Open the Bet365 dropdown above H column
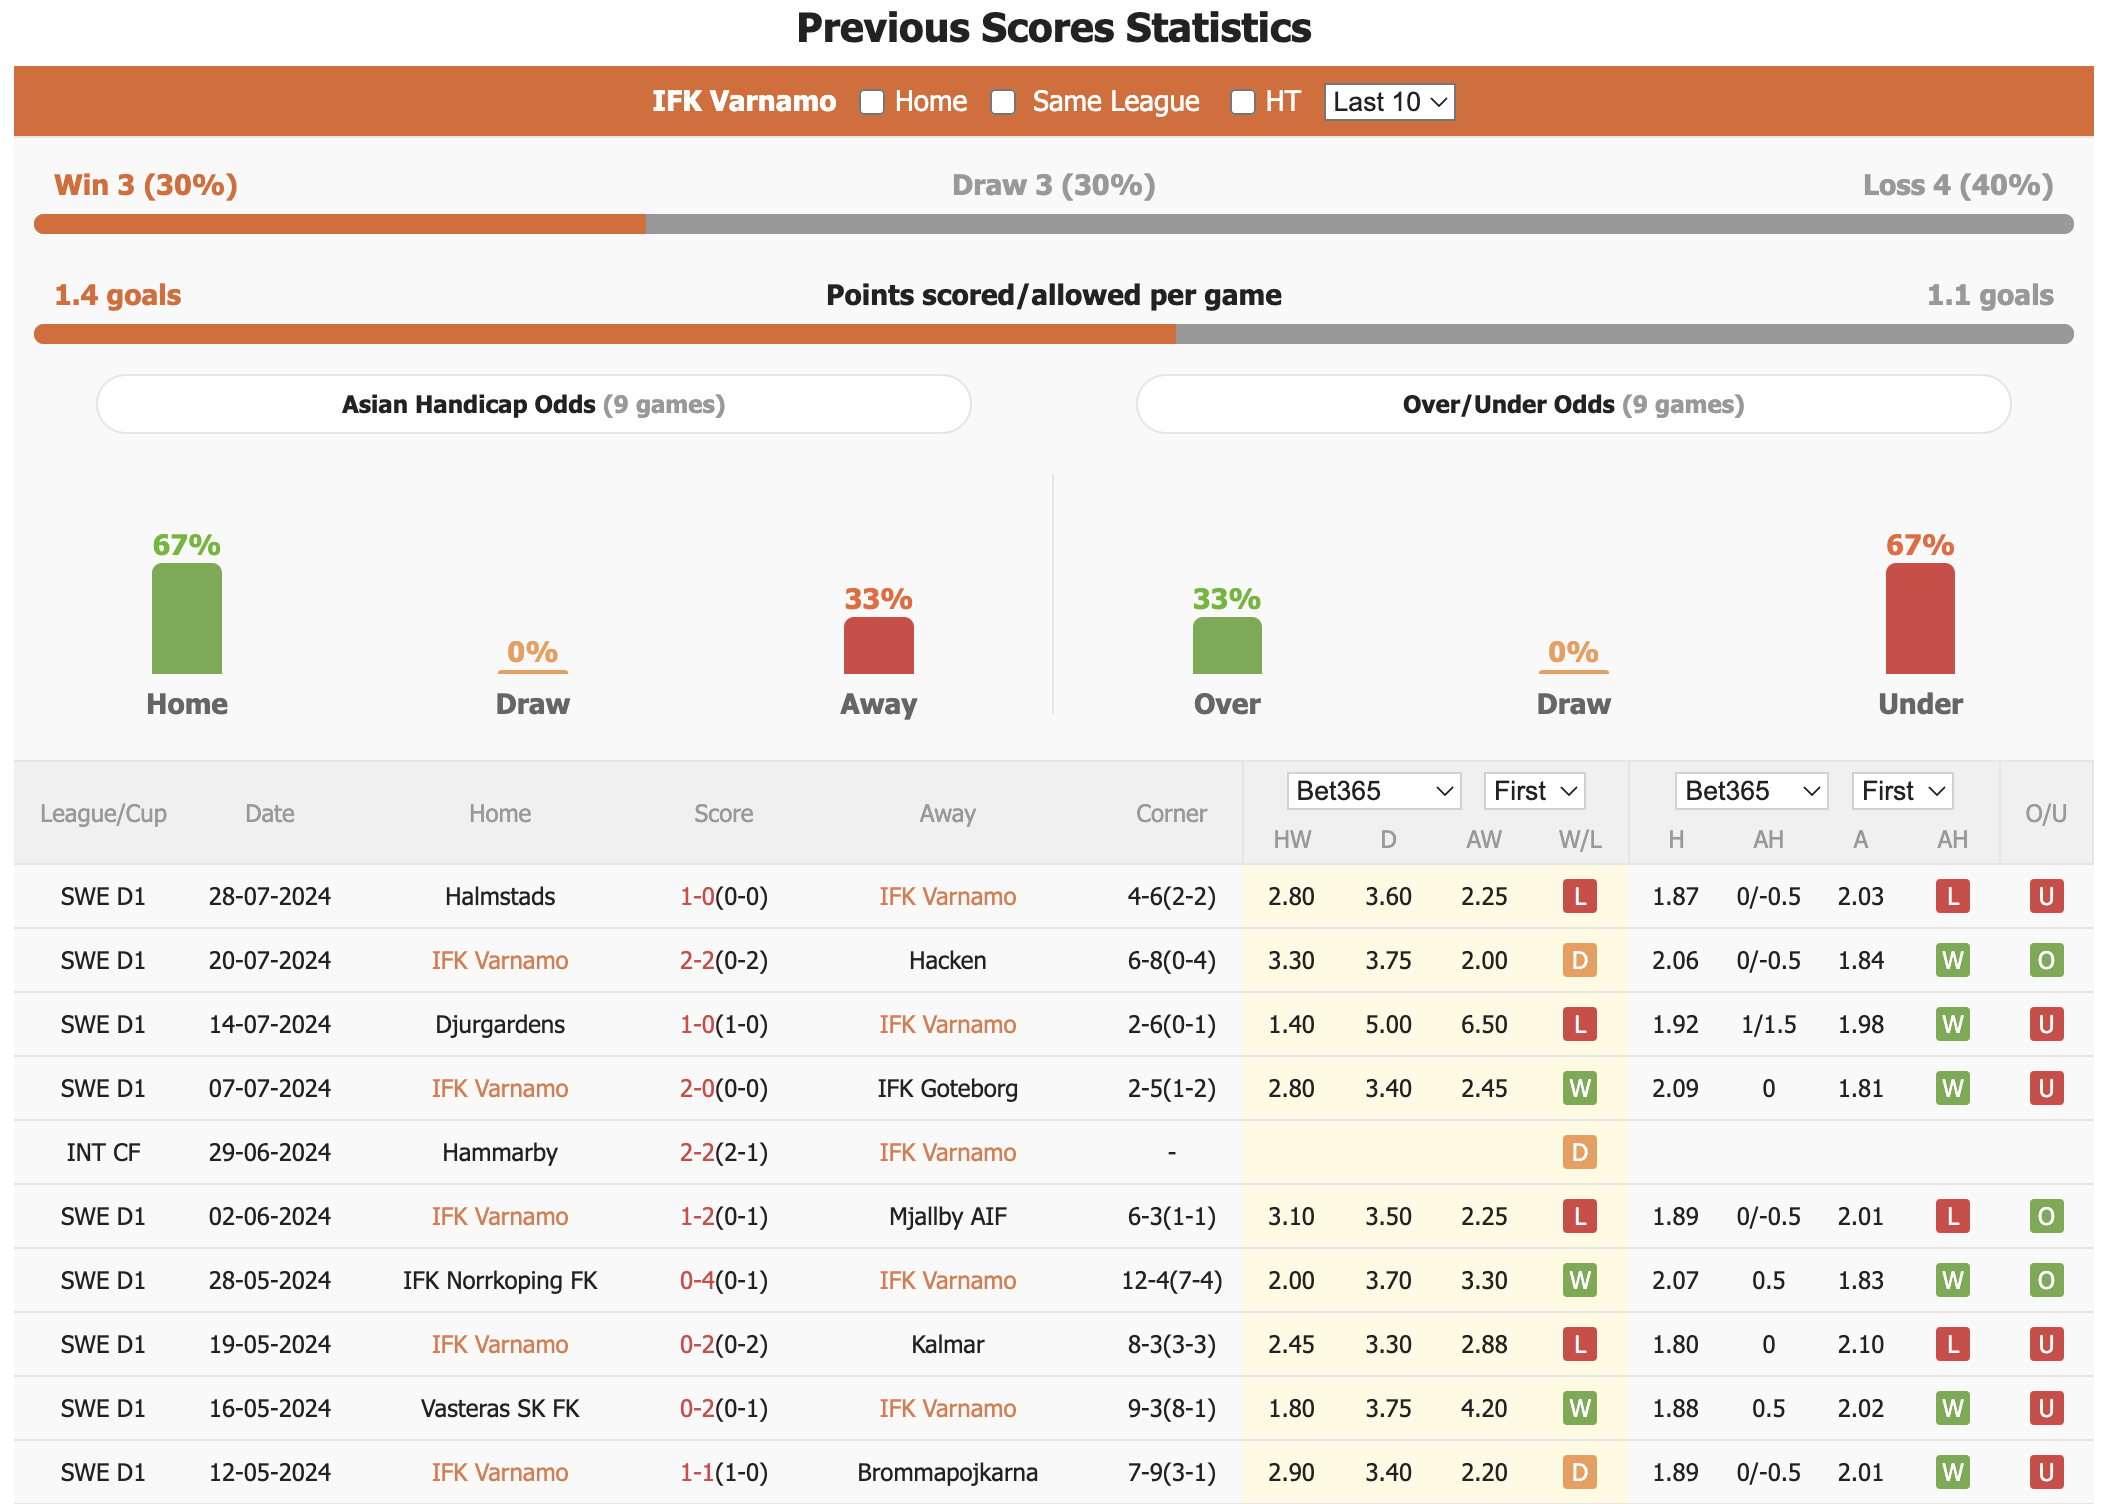The height and width of the screenshot is (1504, 2114). (x=1751, y=791)
